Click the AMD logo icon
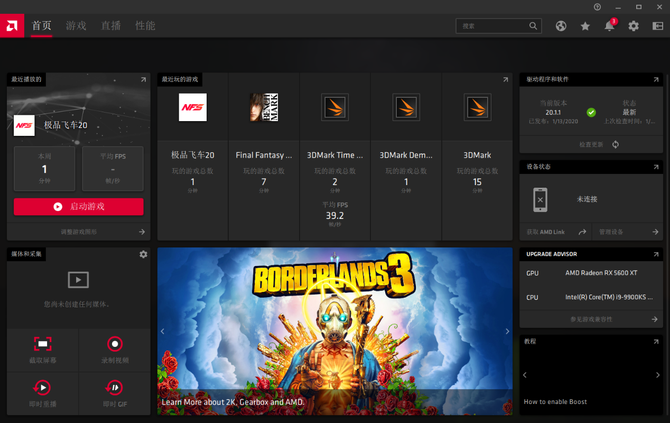The image size is (670, 423). [x=12, y=26]
